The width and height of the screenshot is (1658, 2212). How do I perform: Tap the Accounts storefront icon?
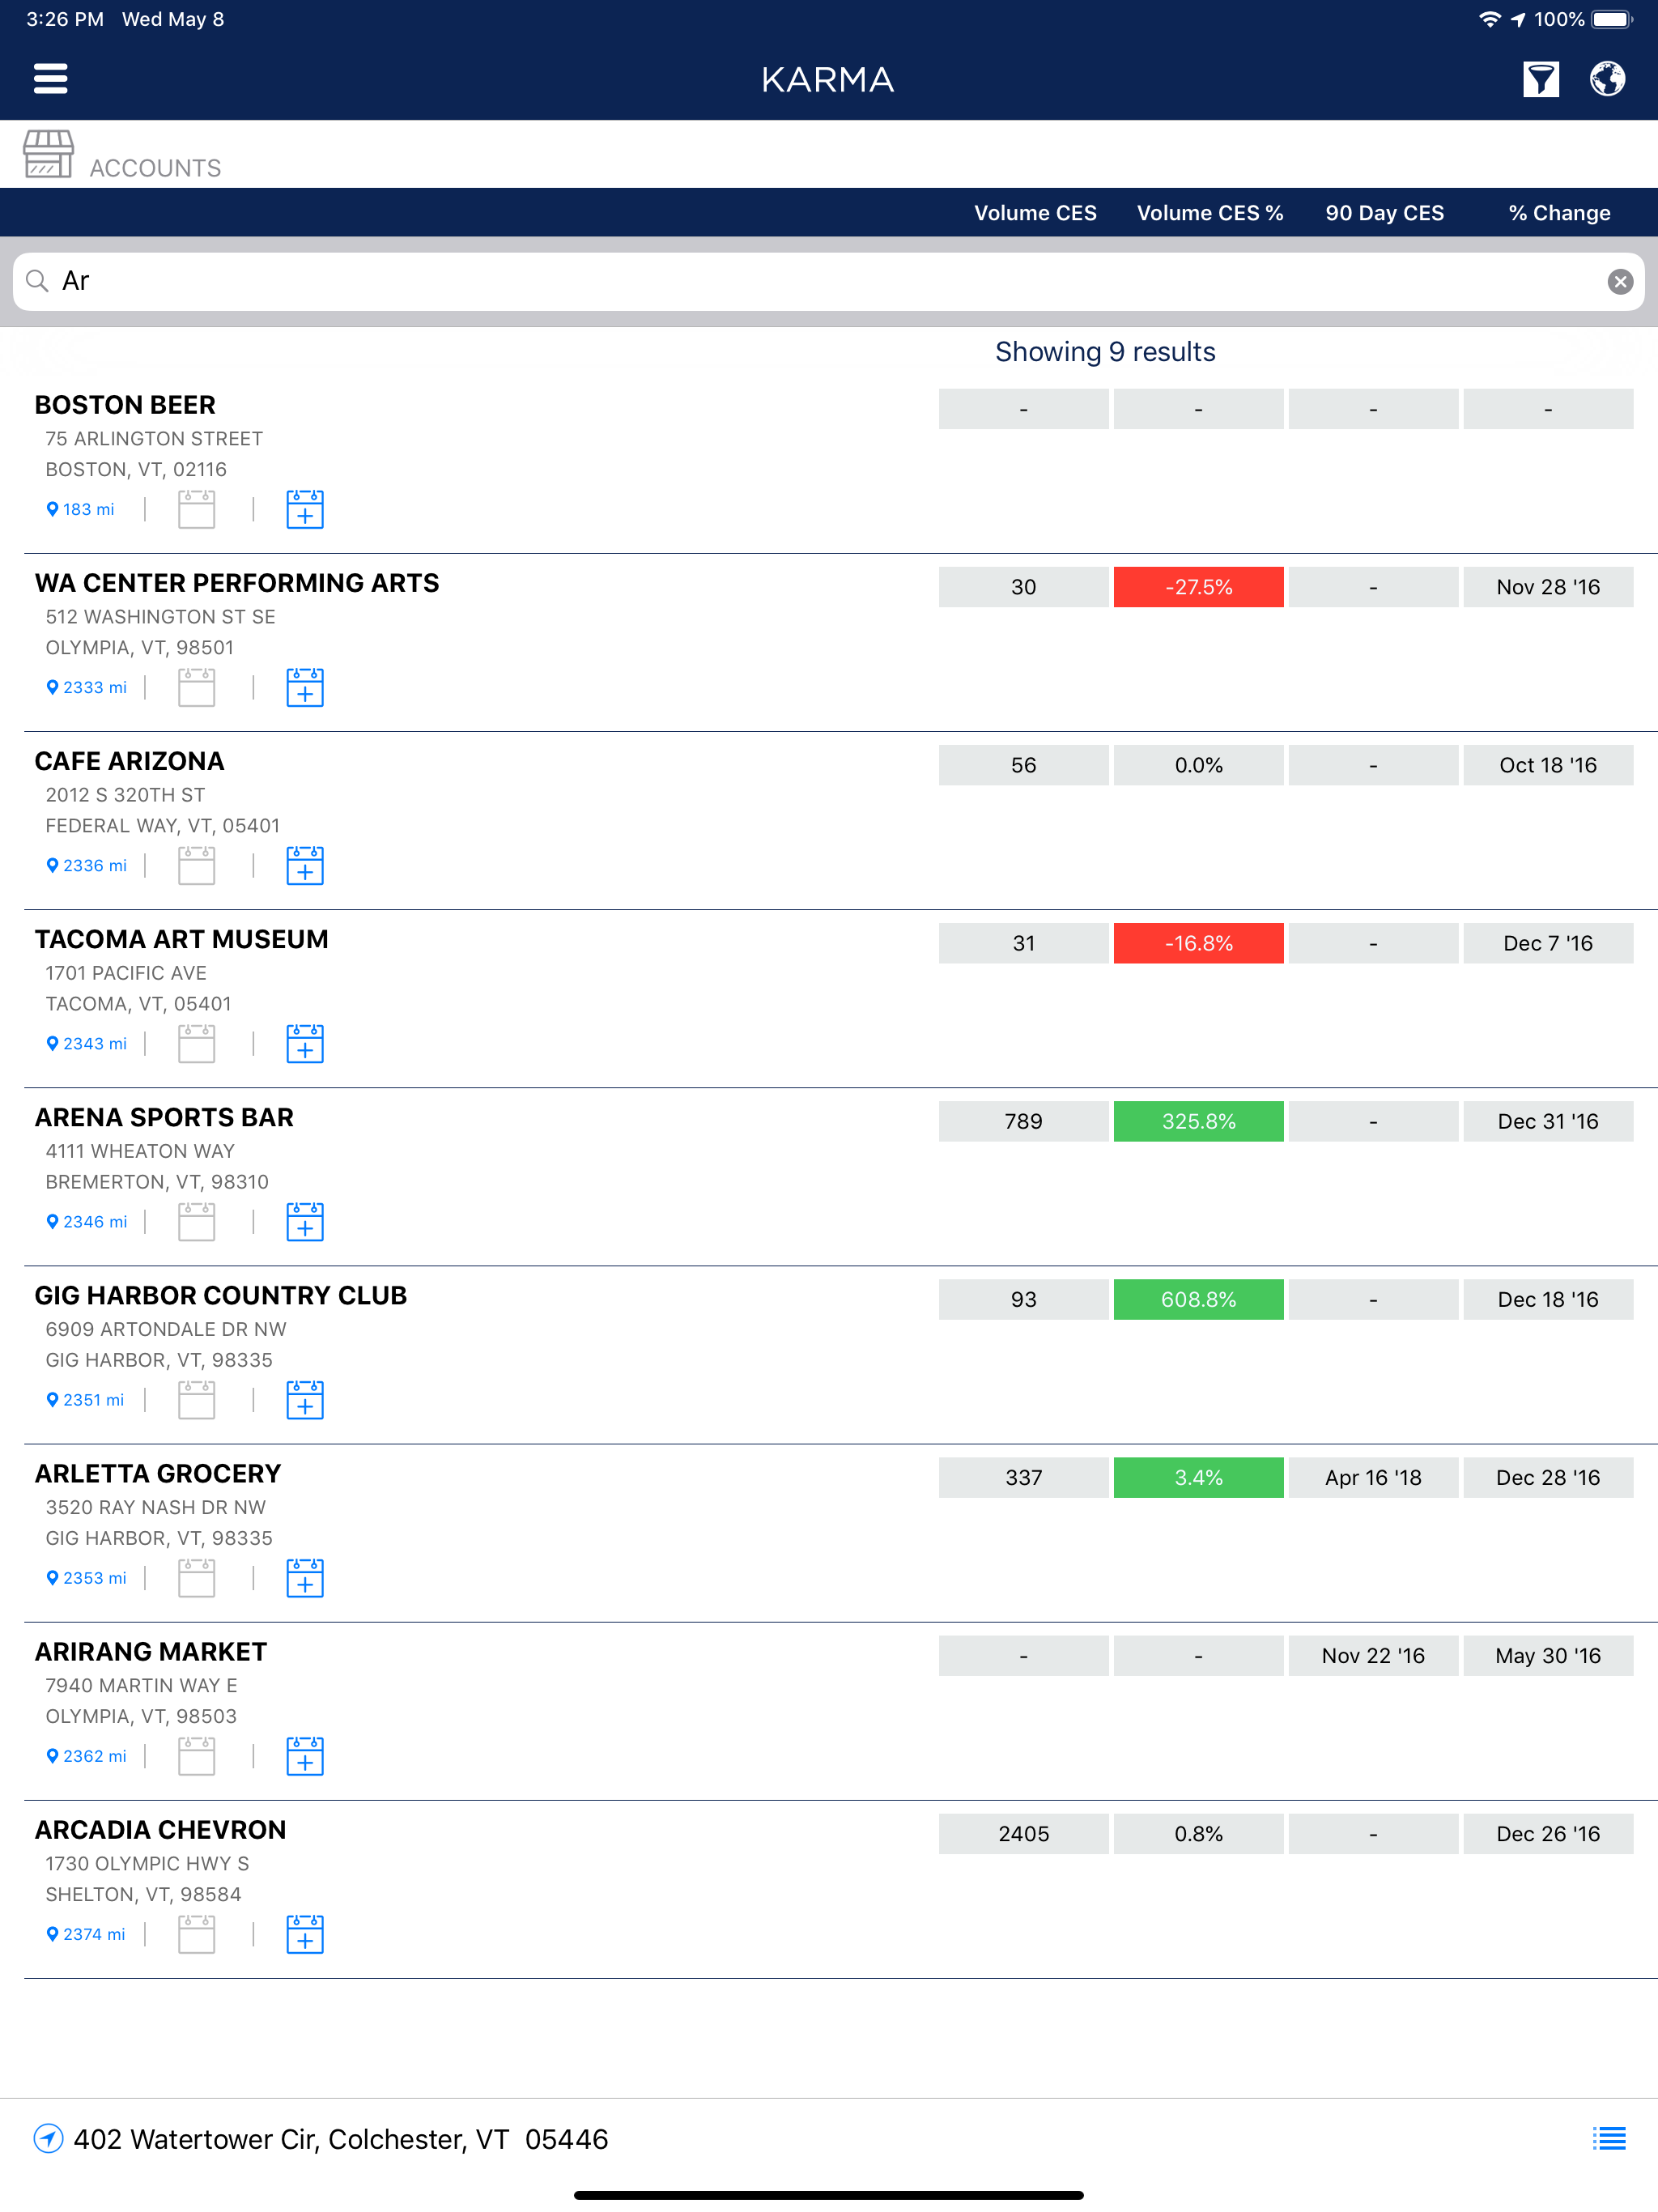[x=48, y=154]
